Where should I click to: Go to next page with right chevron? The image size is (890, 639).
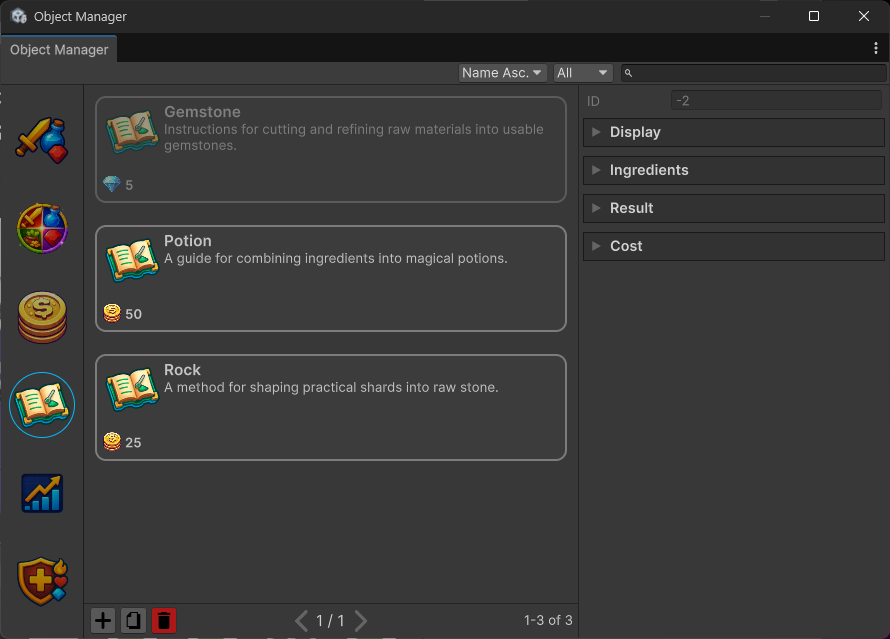[x=361, y=621]
